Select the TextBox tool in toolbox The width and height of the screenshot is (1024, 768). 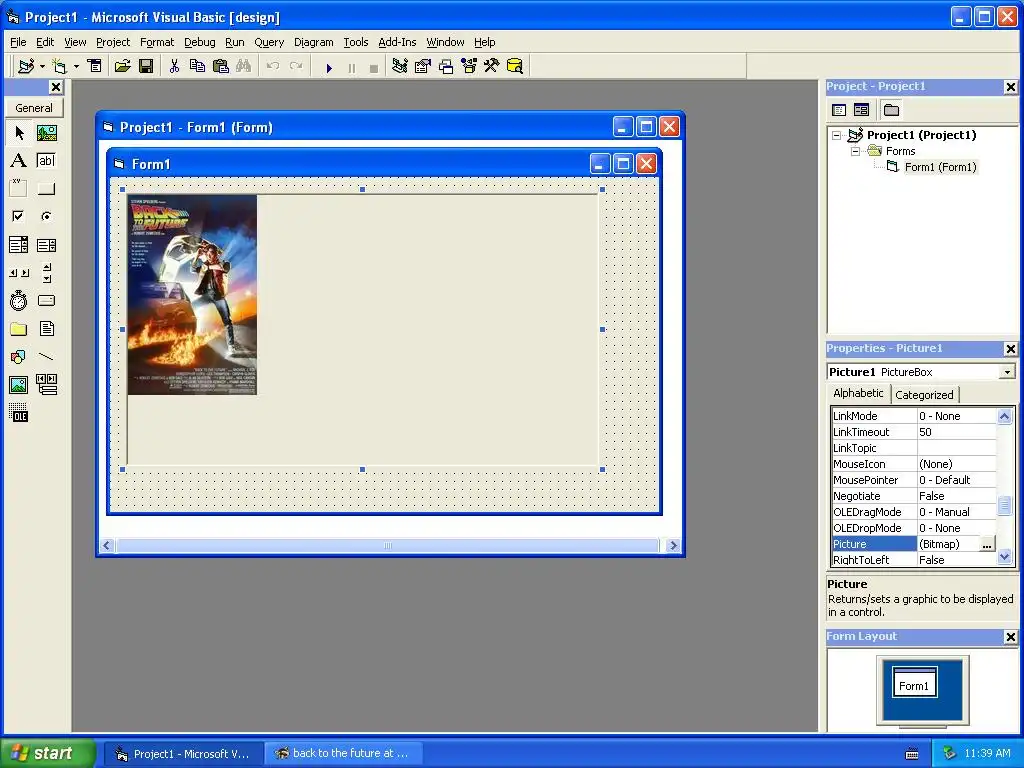tap(46, 161)
